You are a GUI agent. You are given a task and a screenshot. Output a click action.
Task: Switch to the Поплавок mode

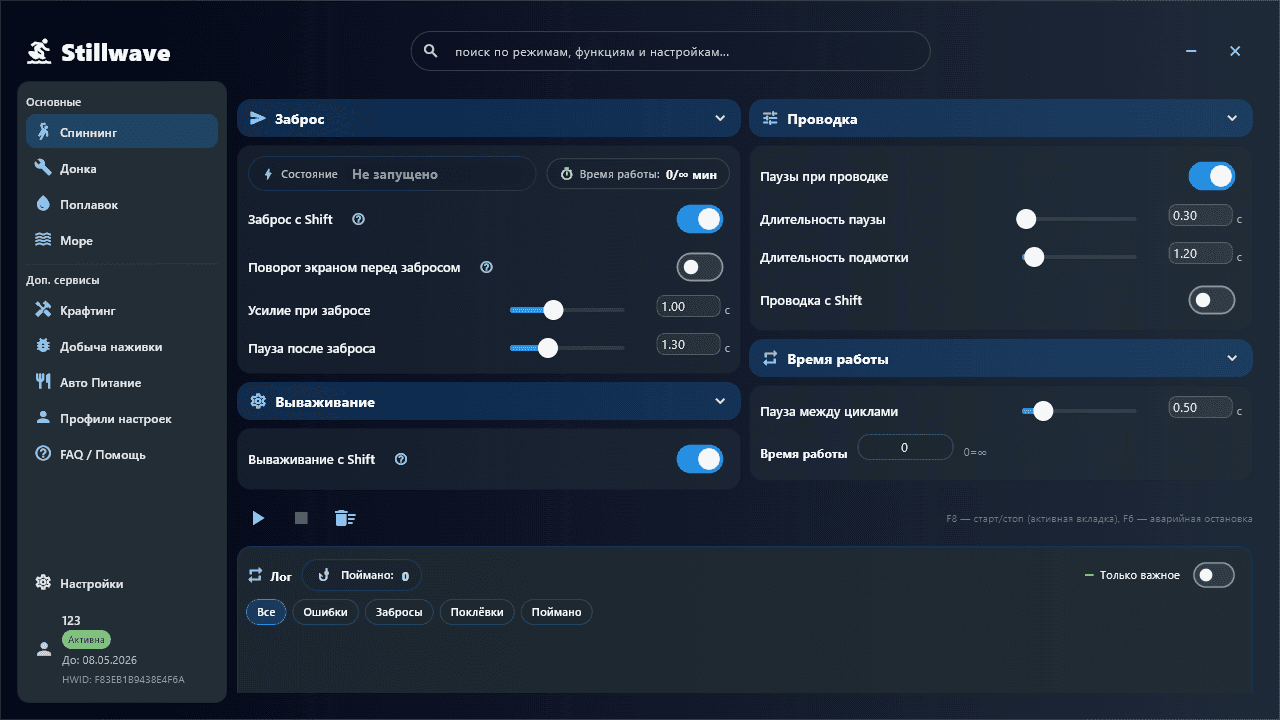pyautogui.click(x=121, y=204)
